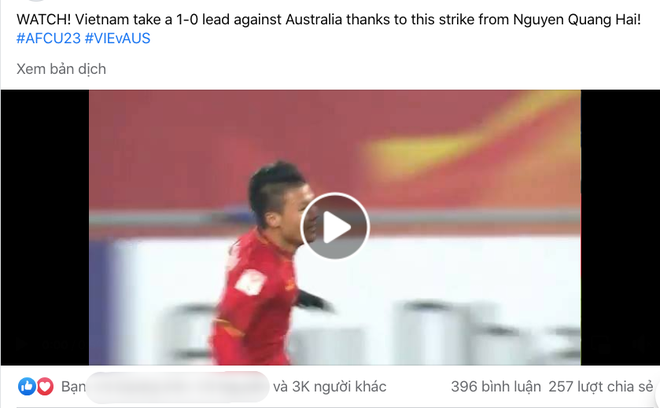The width and height of the screenshot is (660, 408).
Task: Click the red heart reaction icon
Action: [45, 386]
